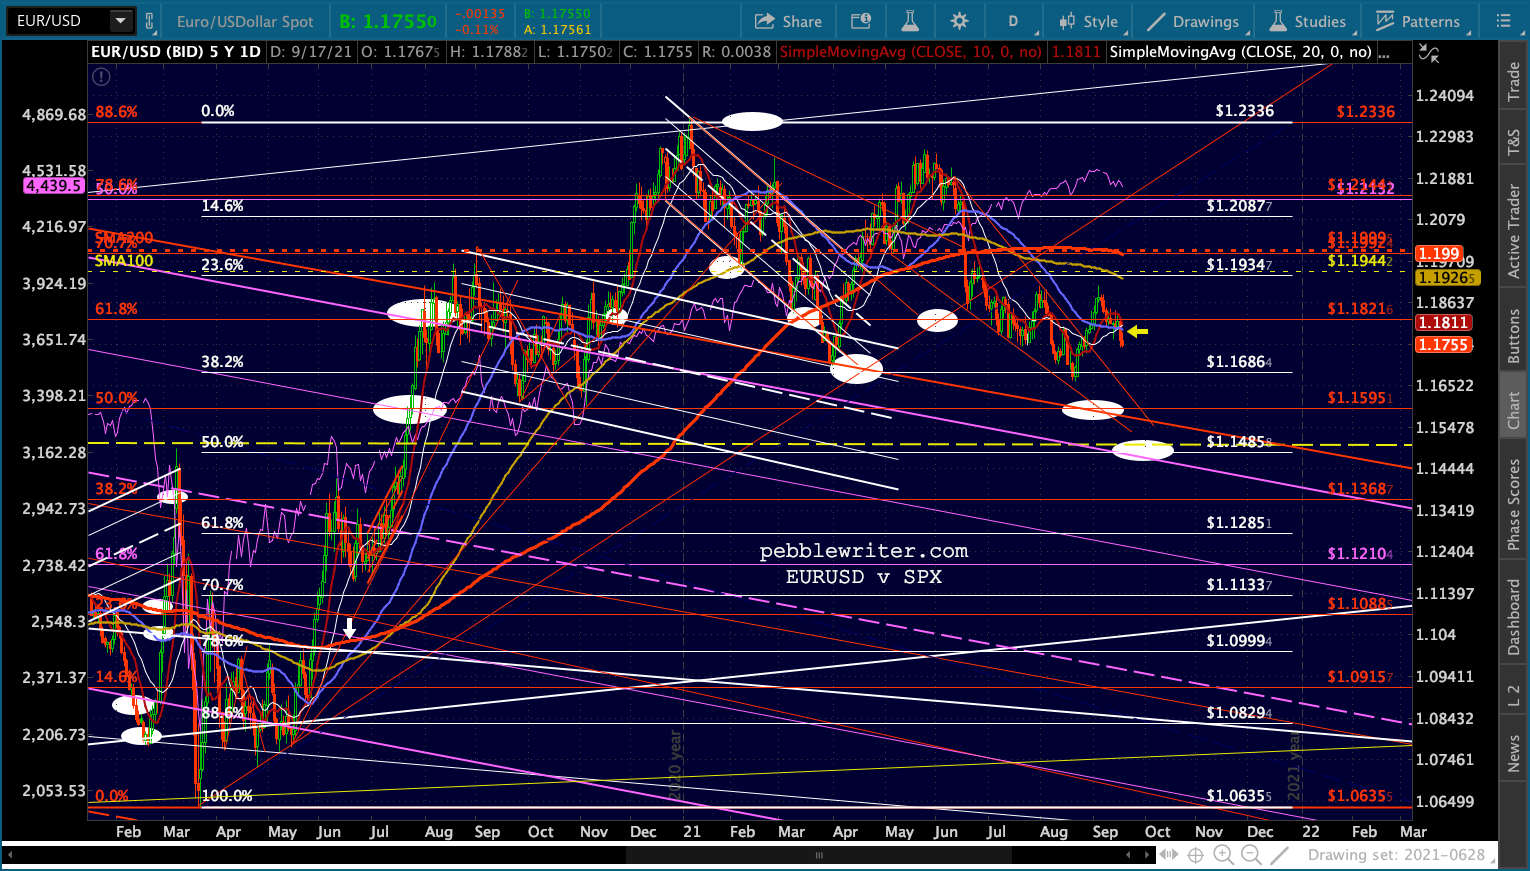The height and width of the screenshot is (871, 1530).
Task: Click the SMA100 chart label
Action: (x=124, y=261)
